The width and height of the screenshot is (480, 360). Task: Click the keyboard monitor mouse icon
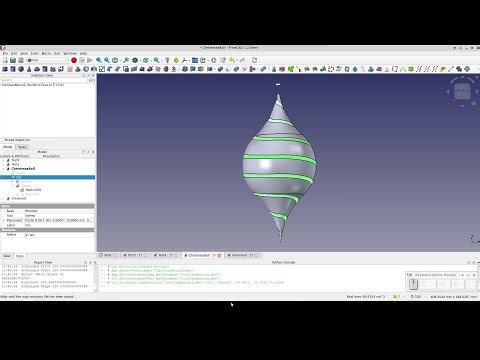[413, 284]
